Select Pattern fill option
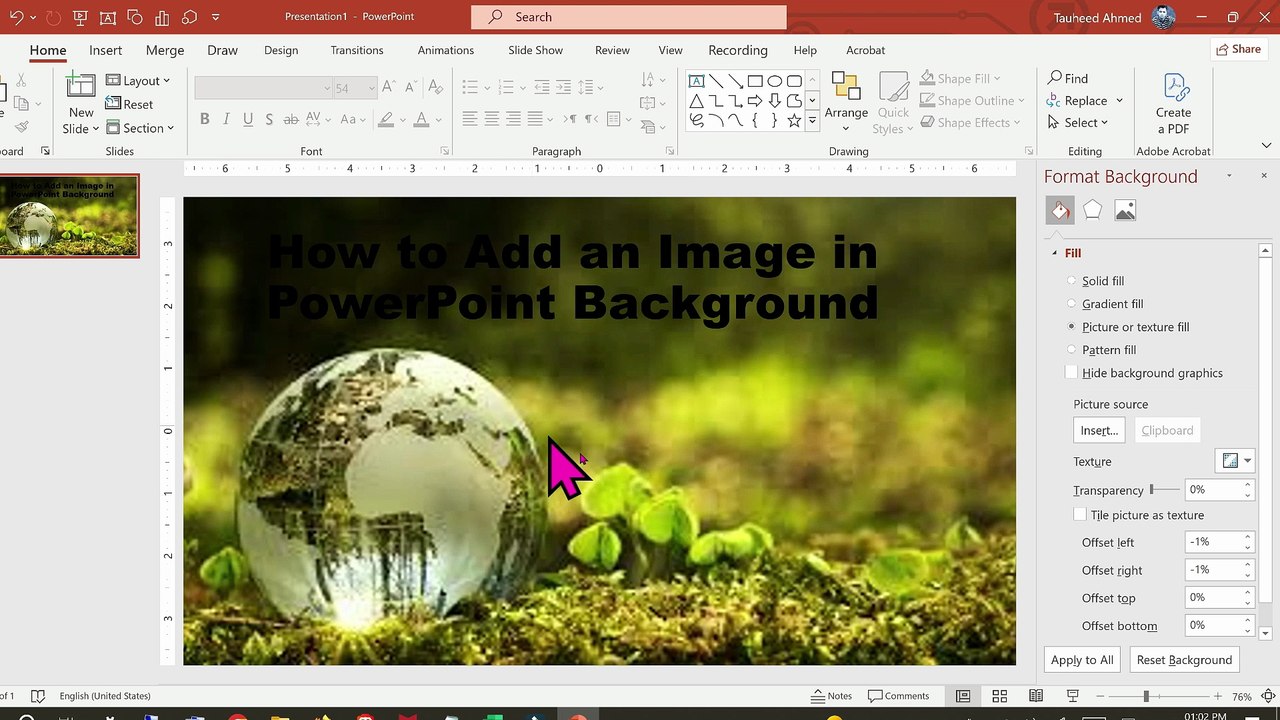Screen dimensions: 1280x720 (1072, 350)
